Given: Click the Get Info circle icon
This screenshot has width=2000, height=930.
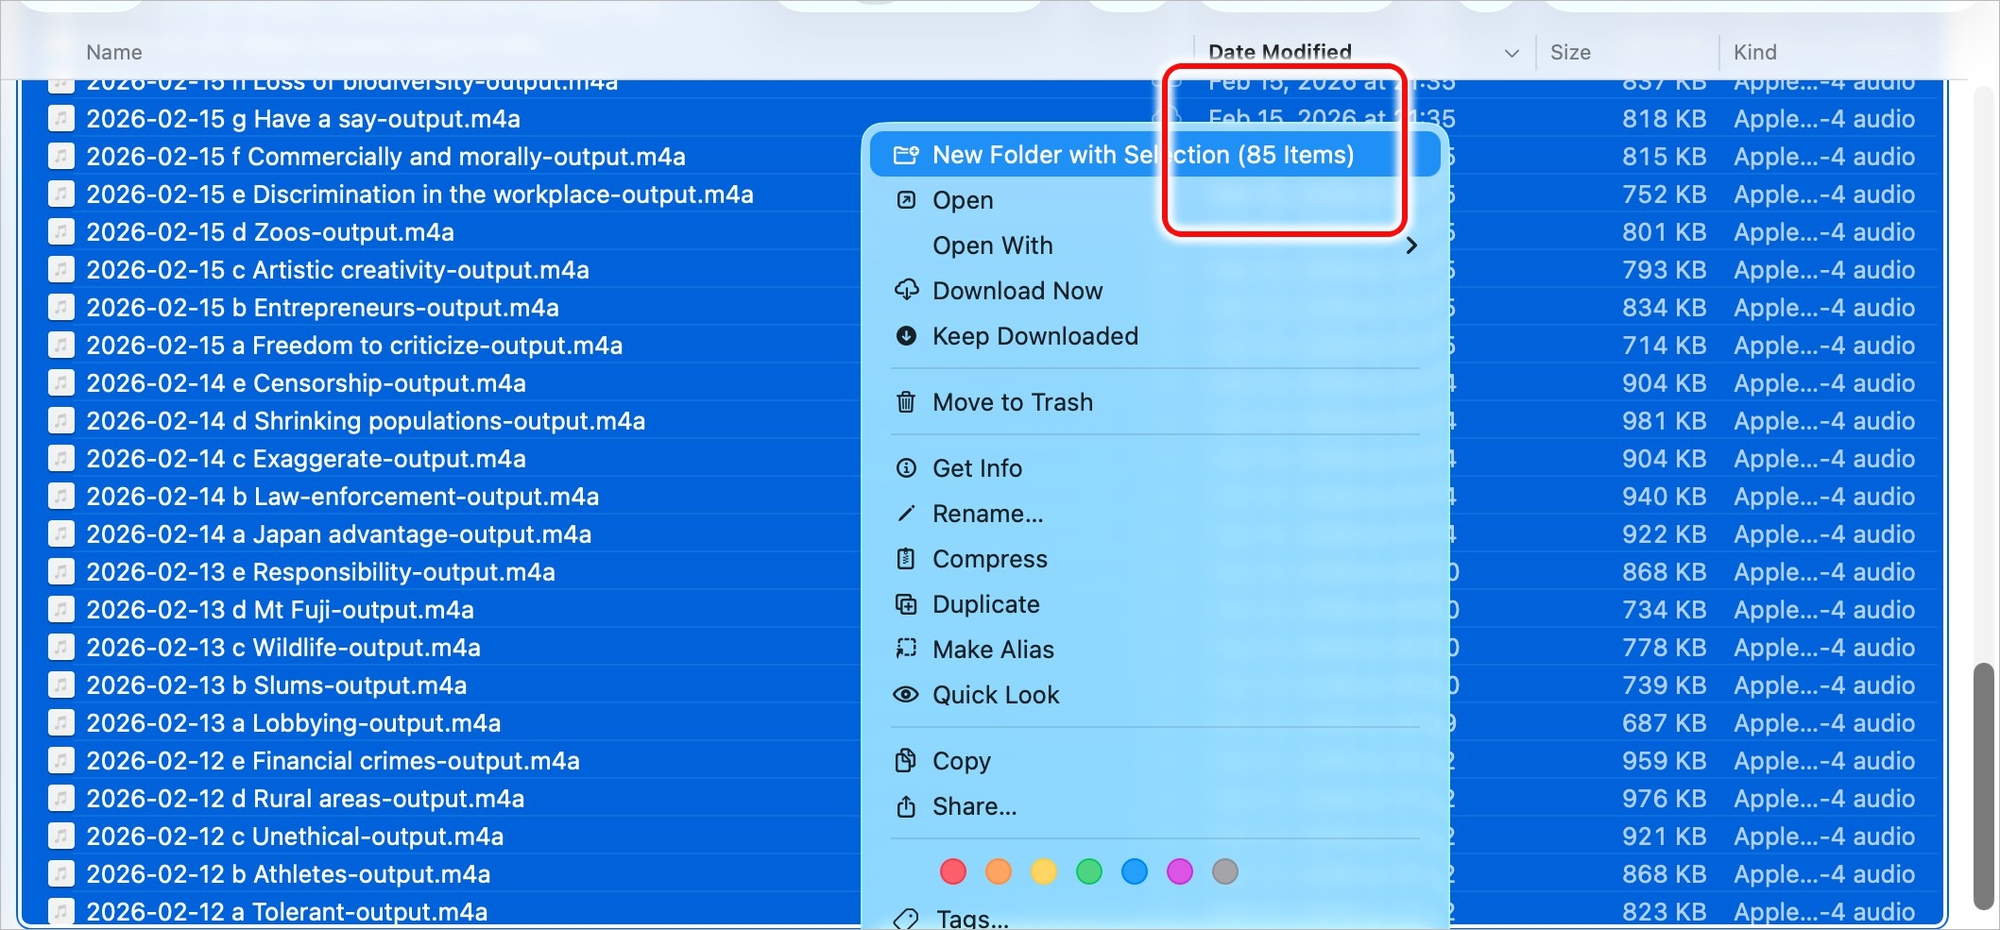Looking at the screenshot, I should [x=906, y=468].
